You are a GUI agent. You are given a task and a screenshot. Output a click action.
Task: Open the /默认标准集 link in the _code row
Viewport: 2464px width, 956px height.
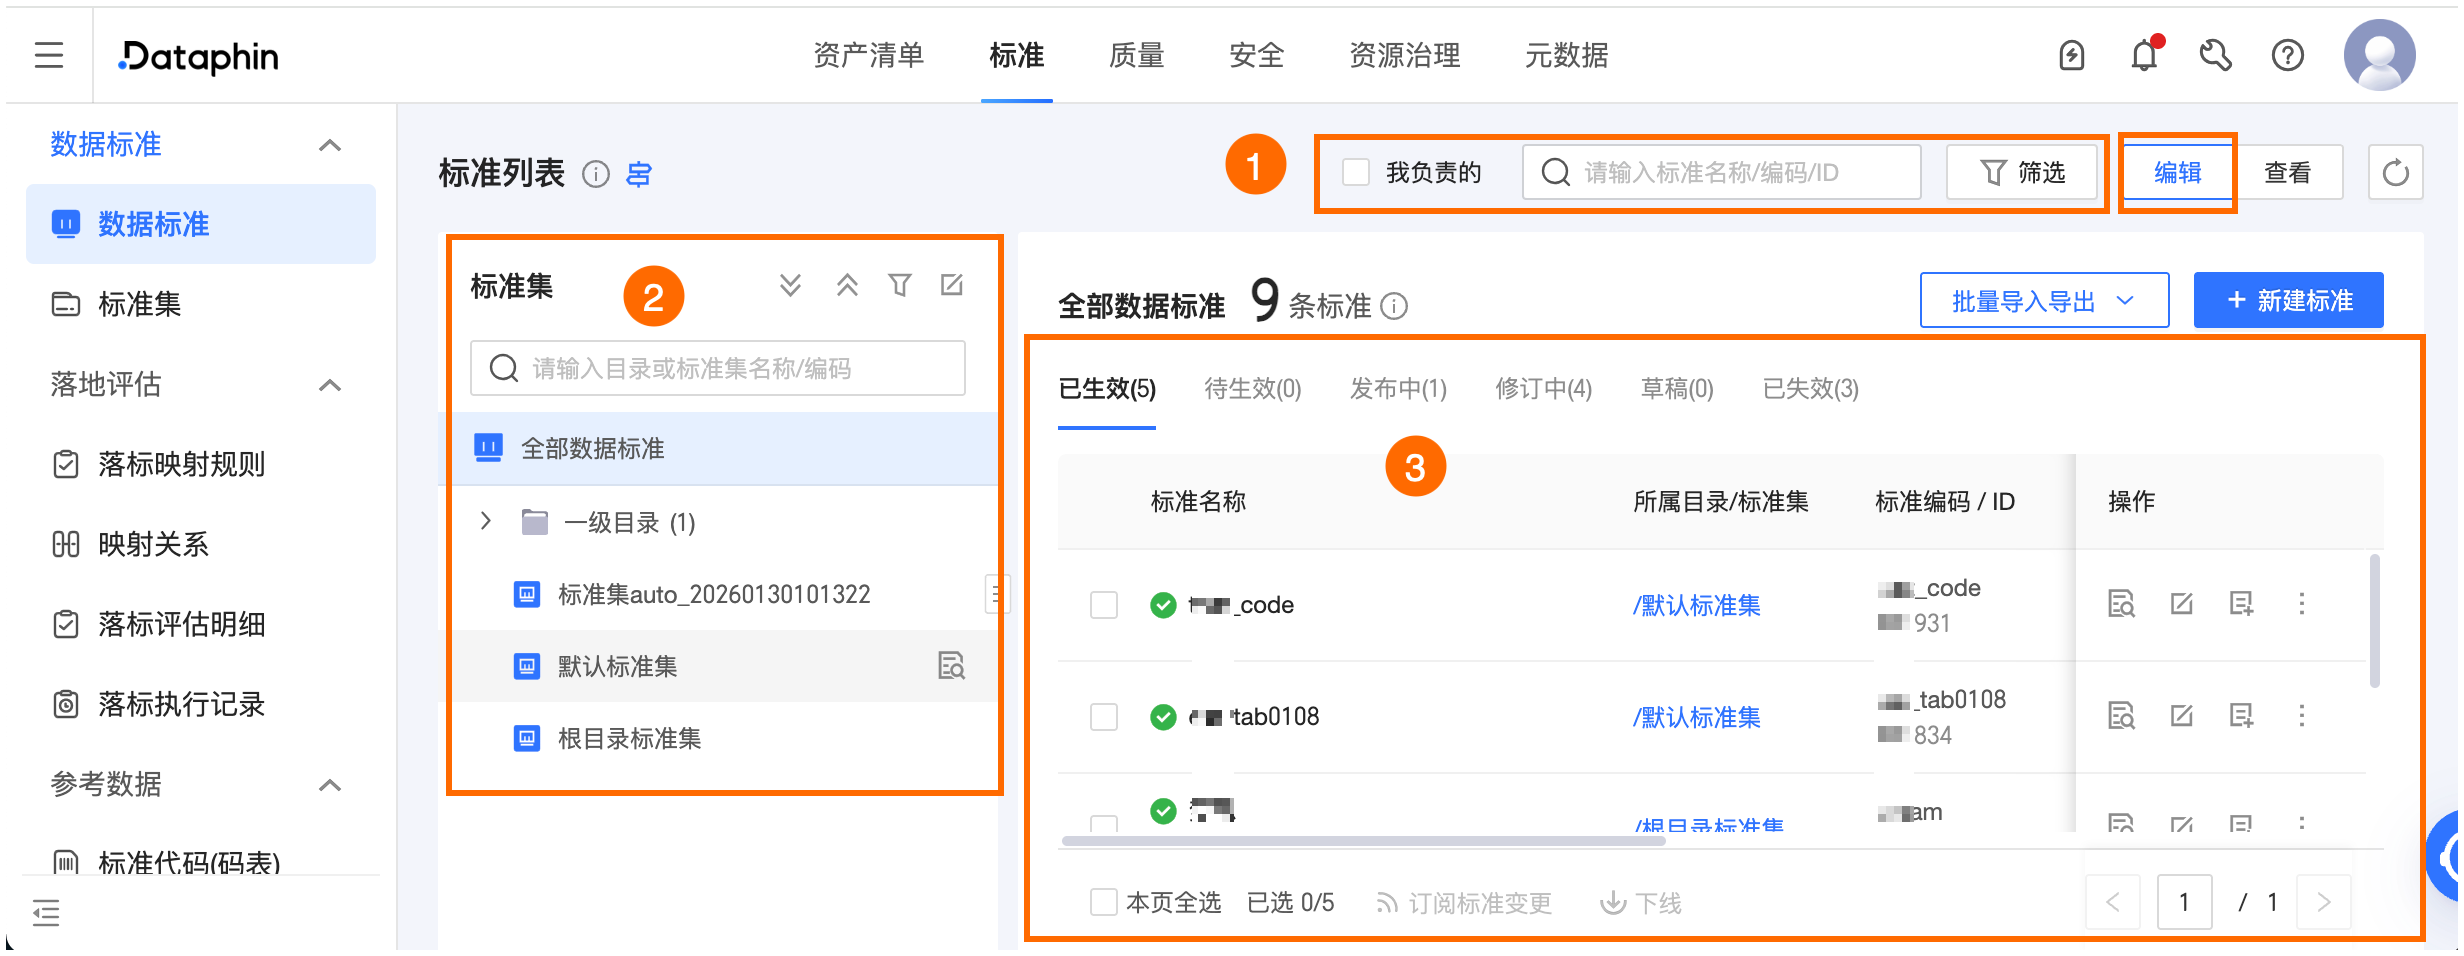1696,605
